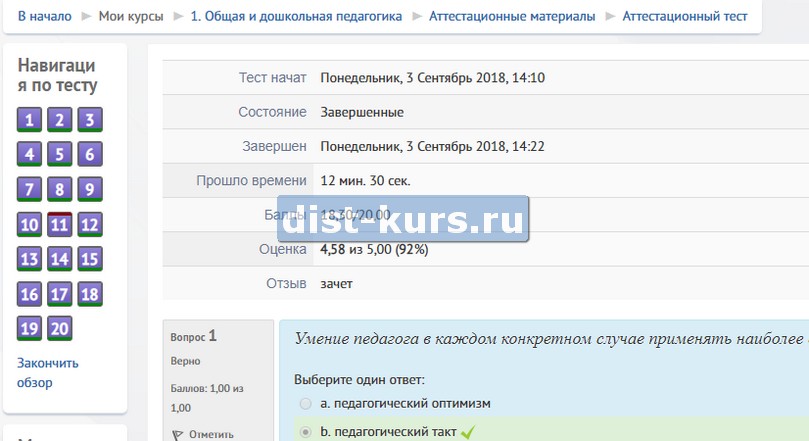Image resolution: width=809 pixels, height=441 pixels.
Task: Jump to question 3 in navigation
Action: coord(90,121)
